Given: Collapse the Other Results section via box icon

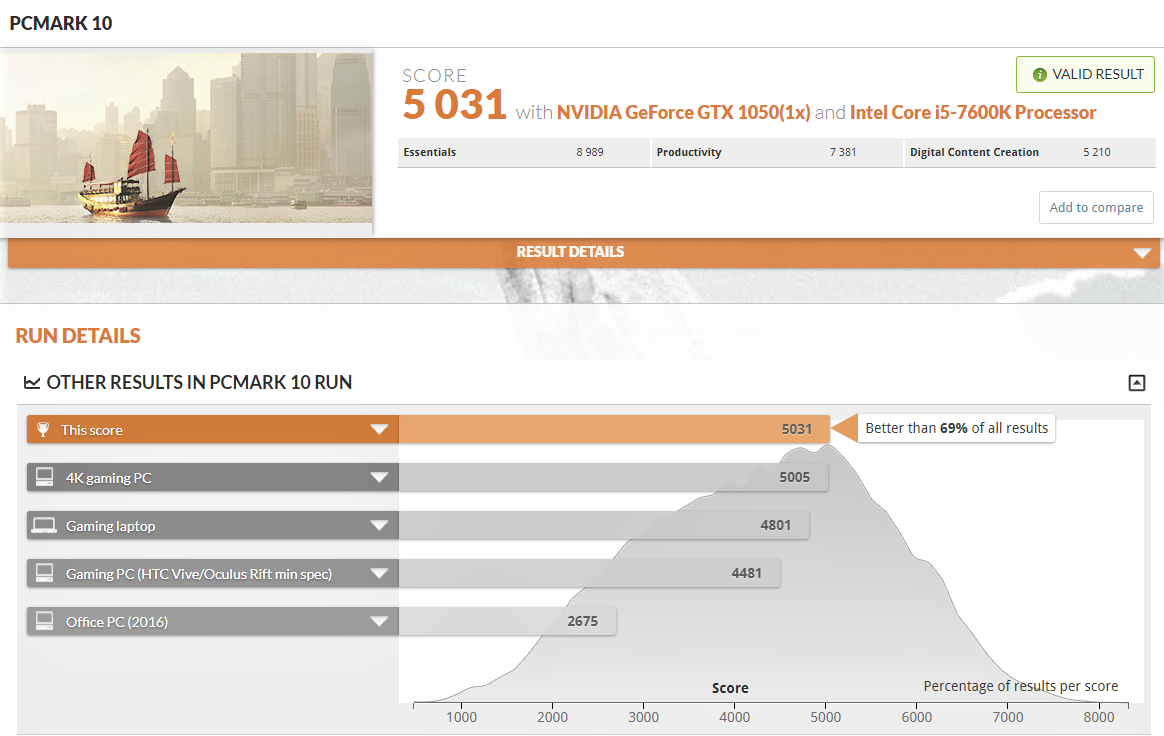Looking at the screenshot, I should pos(1137,382).
